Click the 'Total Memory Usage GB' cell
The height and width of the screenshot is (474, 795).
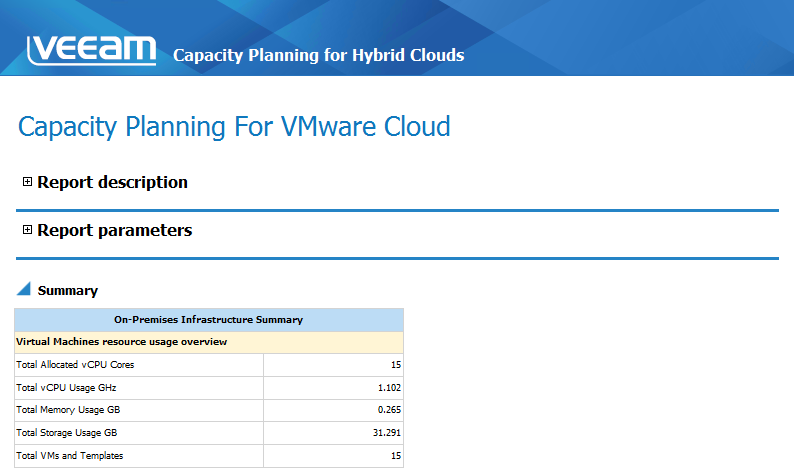pos(139,410)
